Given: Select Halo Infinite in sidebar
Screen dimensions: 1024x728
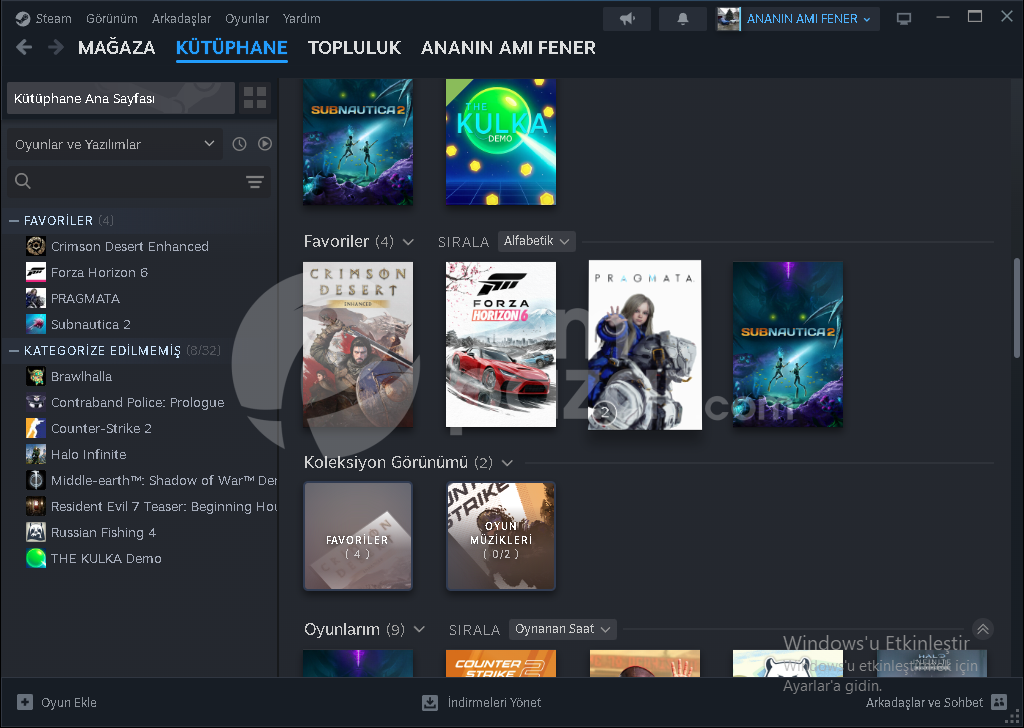Looking at the screenshot, I should pos(89,454).
